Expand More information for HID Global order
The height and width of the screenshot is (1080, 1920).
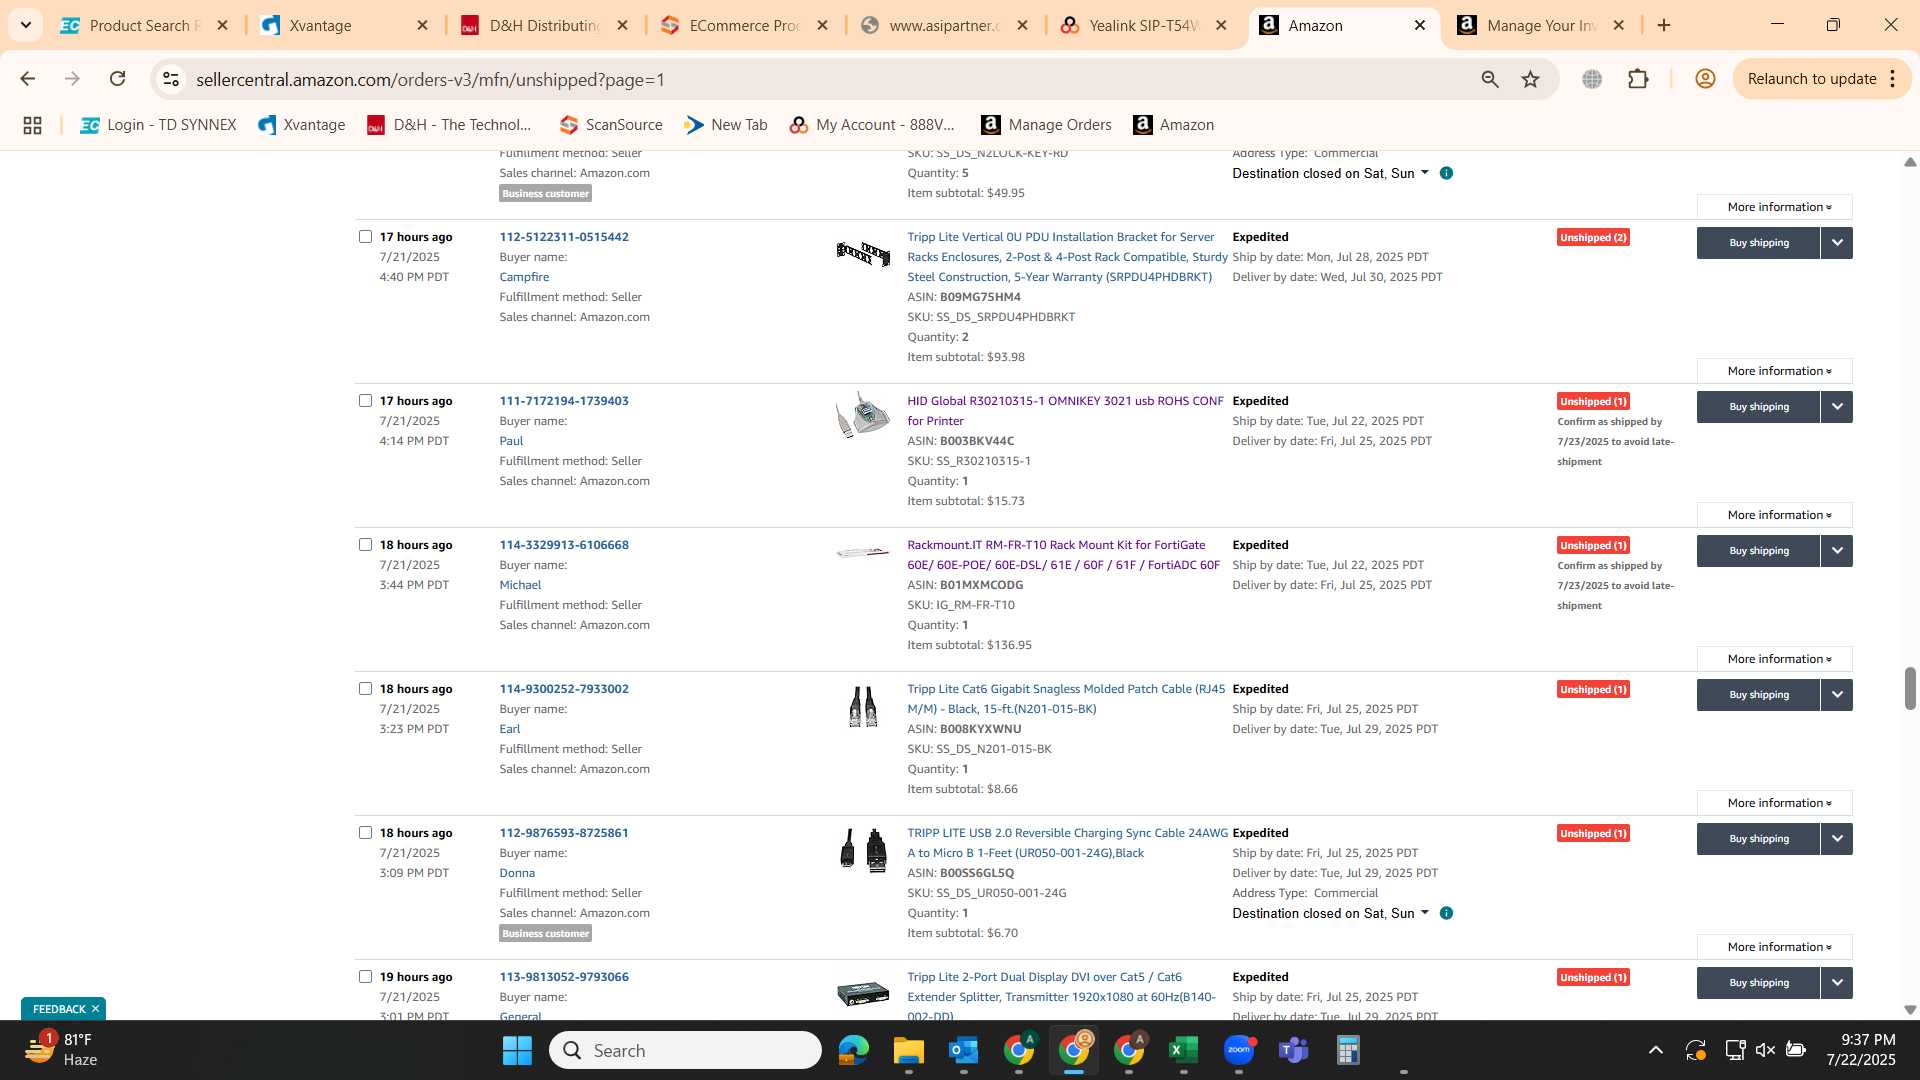point(1775,515)
